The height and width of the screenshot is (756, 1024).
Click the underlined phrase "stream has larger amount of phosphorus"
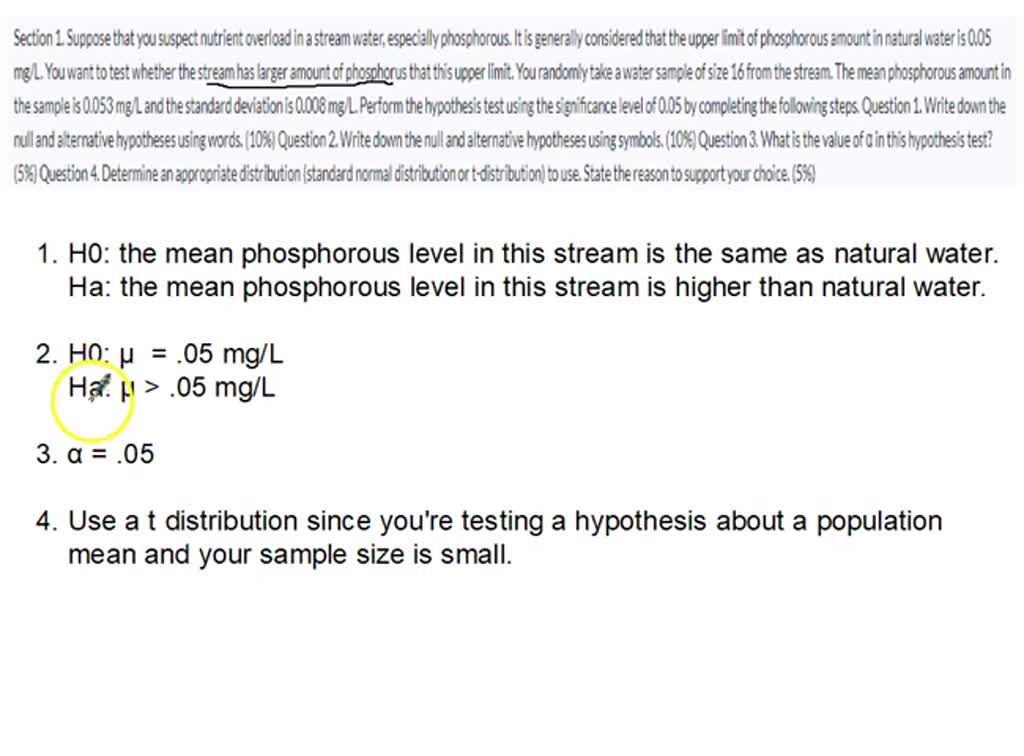coord(295,73)
